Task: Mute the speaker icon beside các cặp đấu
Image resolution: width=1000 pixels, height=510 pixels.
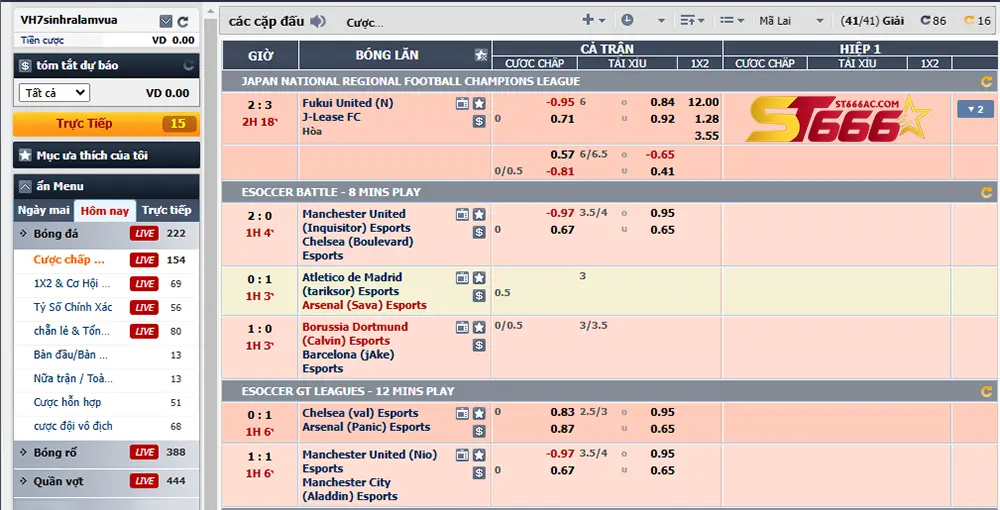Action: pyautogui.click(x=318, y=22)
